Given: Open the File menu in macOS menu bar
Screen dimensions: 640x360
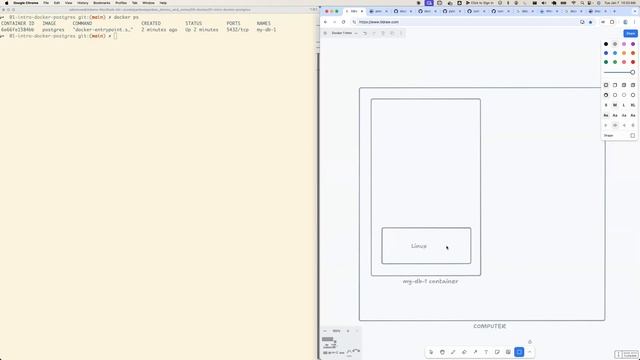Looking at the screenshot, I should [46, 3].
